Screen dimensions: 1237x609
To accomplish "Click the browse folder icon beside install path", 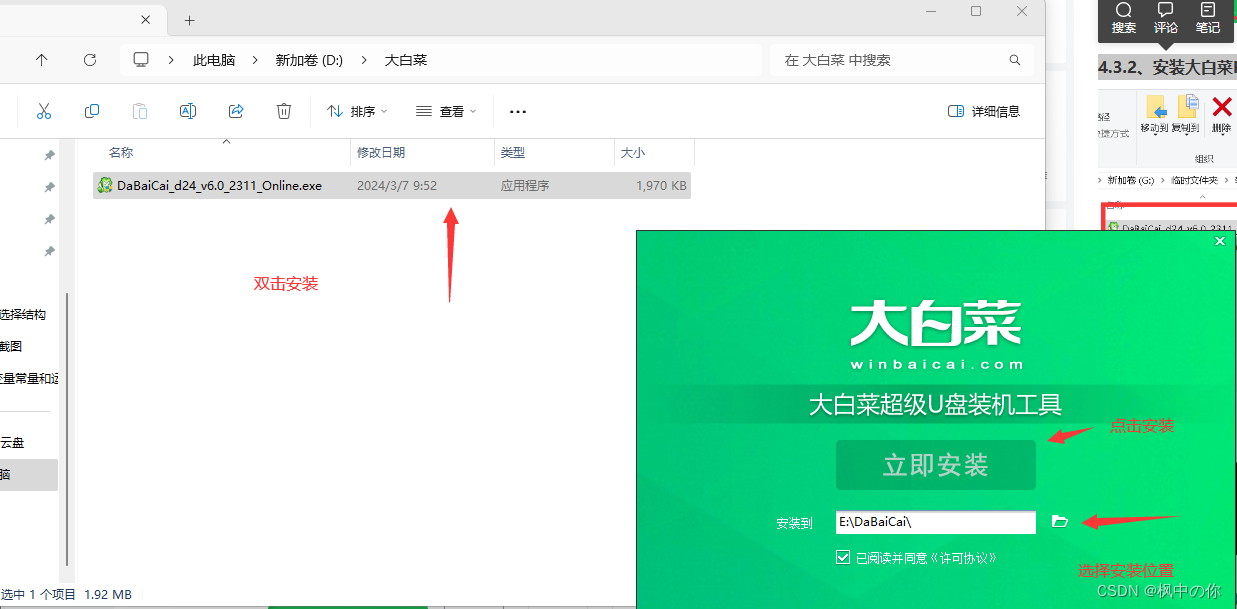I will pos(1060,521).
